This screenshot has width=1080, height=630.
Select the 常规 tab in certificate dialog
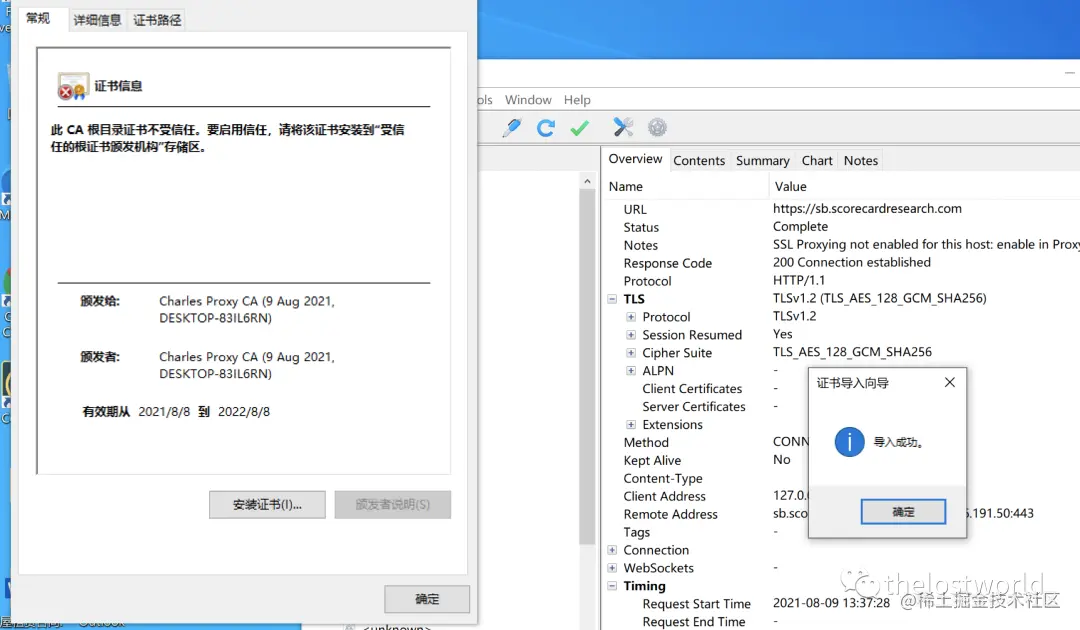point(39,19)
